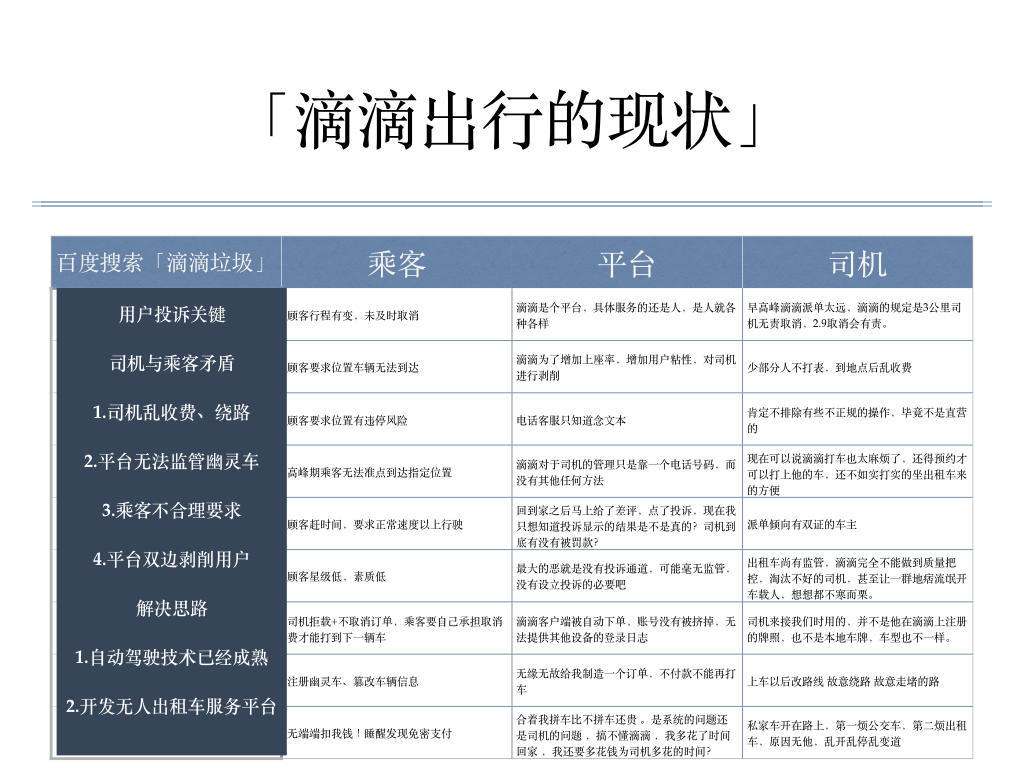
Task: Click platform cell starting 合着我拼车比不拼车还贵
Action: 627,733
